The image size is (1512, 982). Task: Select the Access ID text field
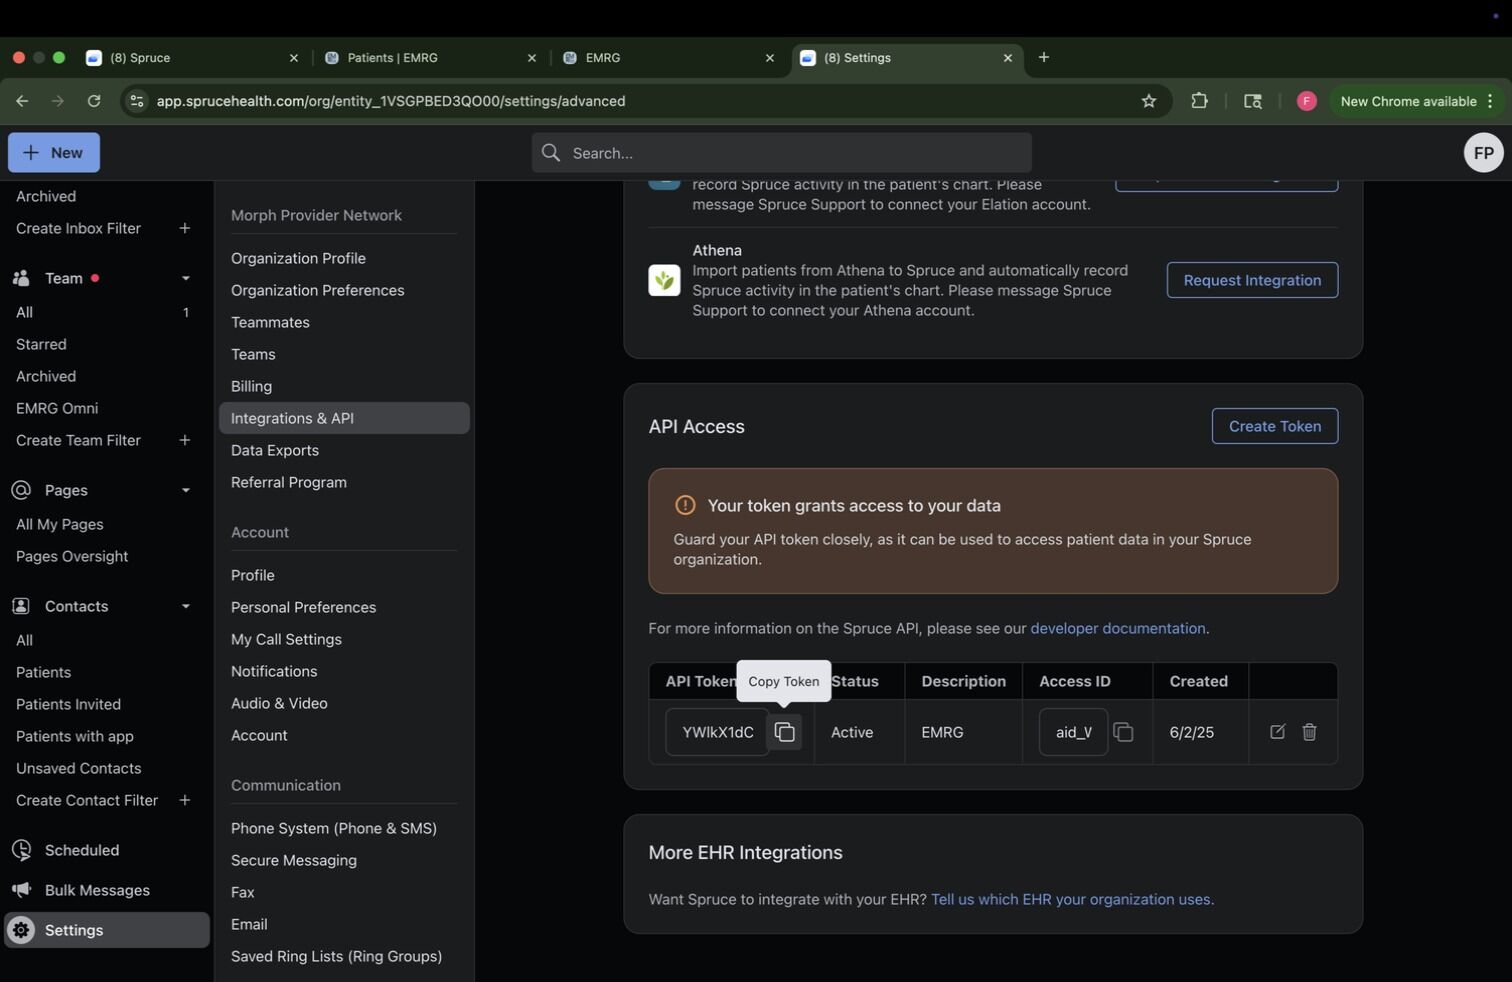click(1073, 732)
